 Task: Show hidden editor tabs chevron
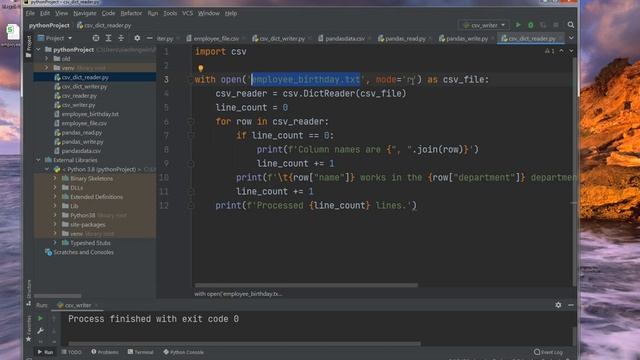[571, 38]
